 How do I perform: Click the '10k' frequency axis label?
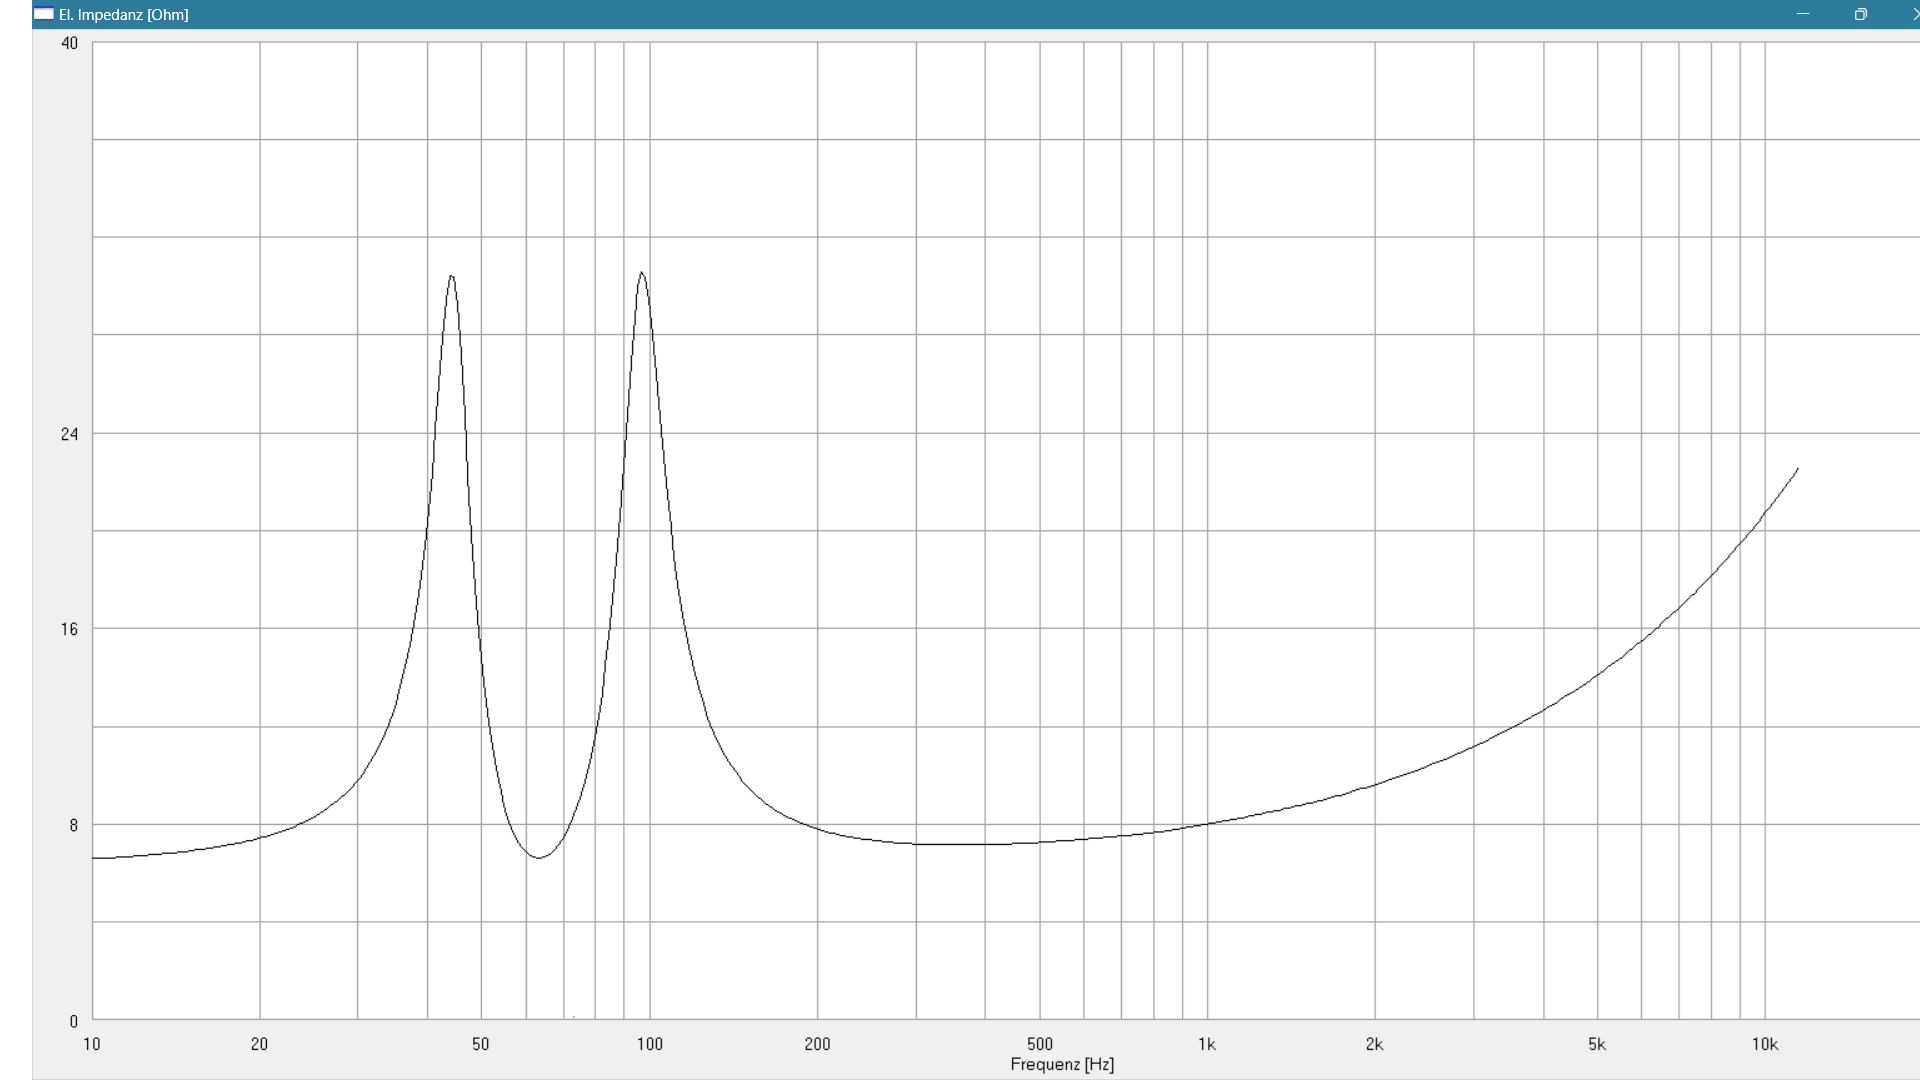click(1765, 1044)
